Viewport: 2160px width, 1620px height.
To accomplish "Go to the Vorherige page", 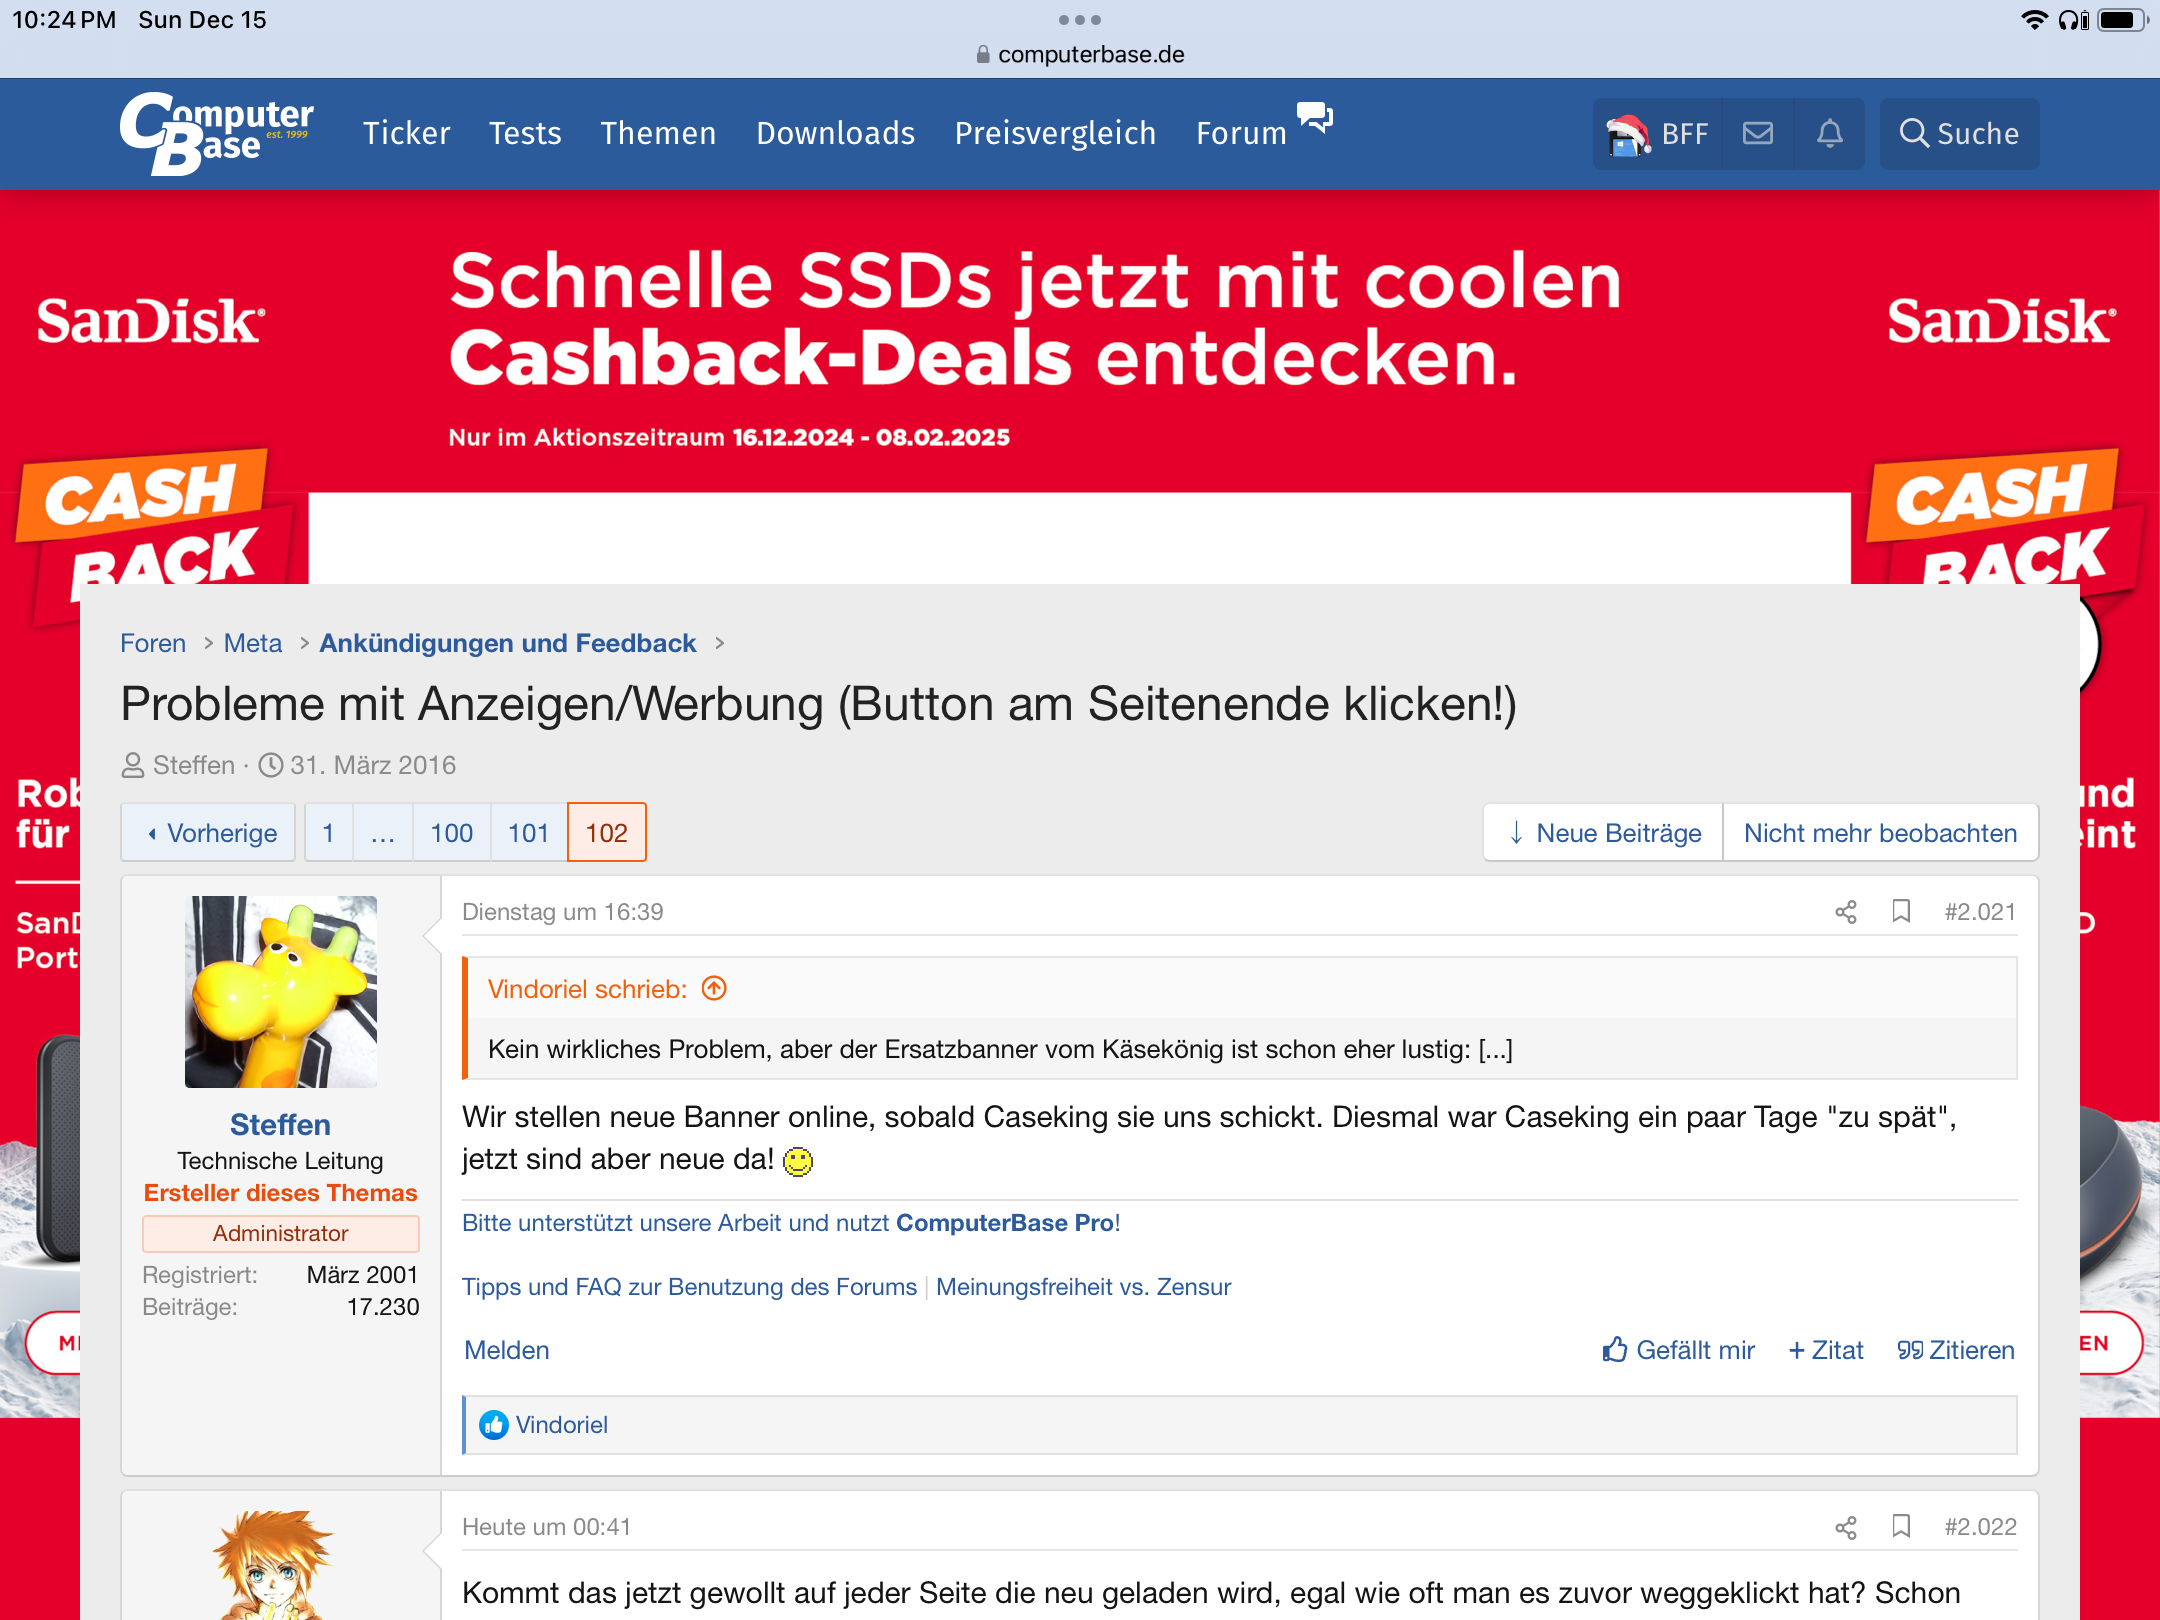I will (209, 832).
